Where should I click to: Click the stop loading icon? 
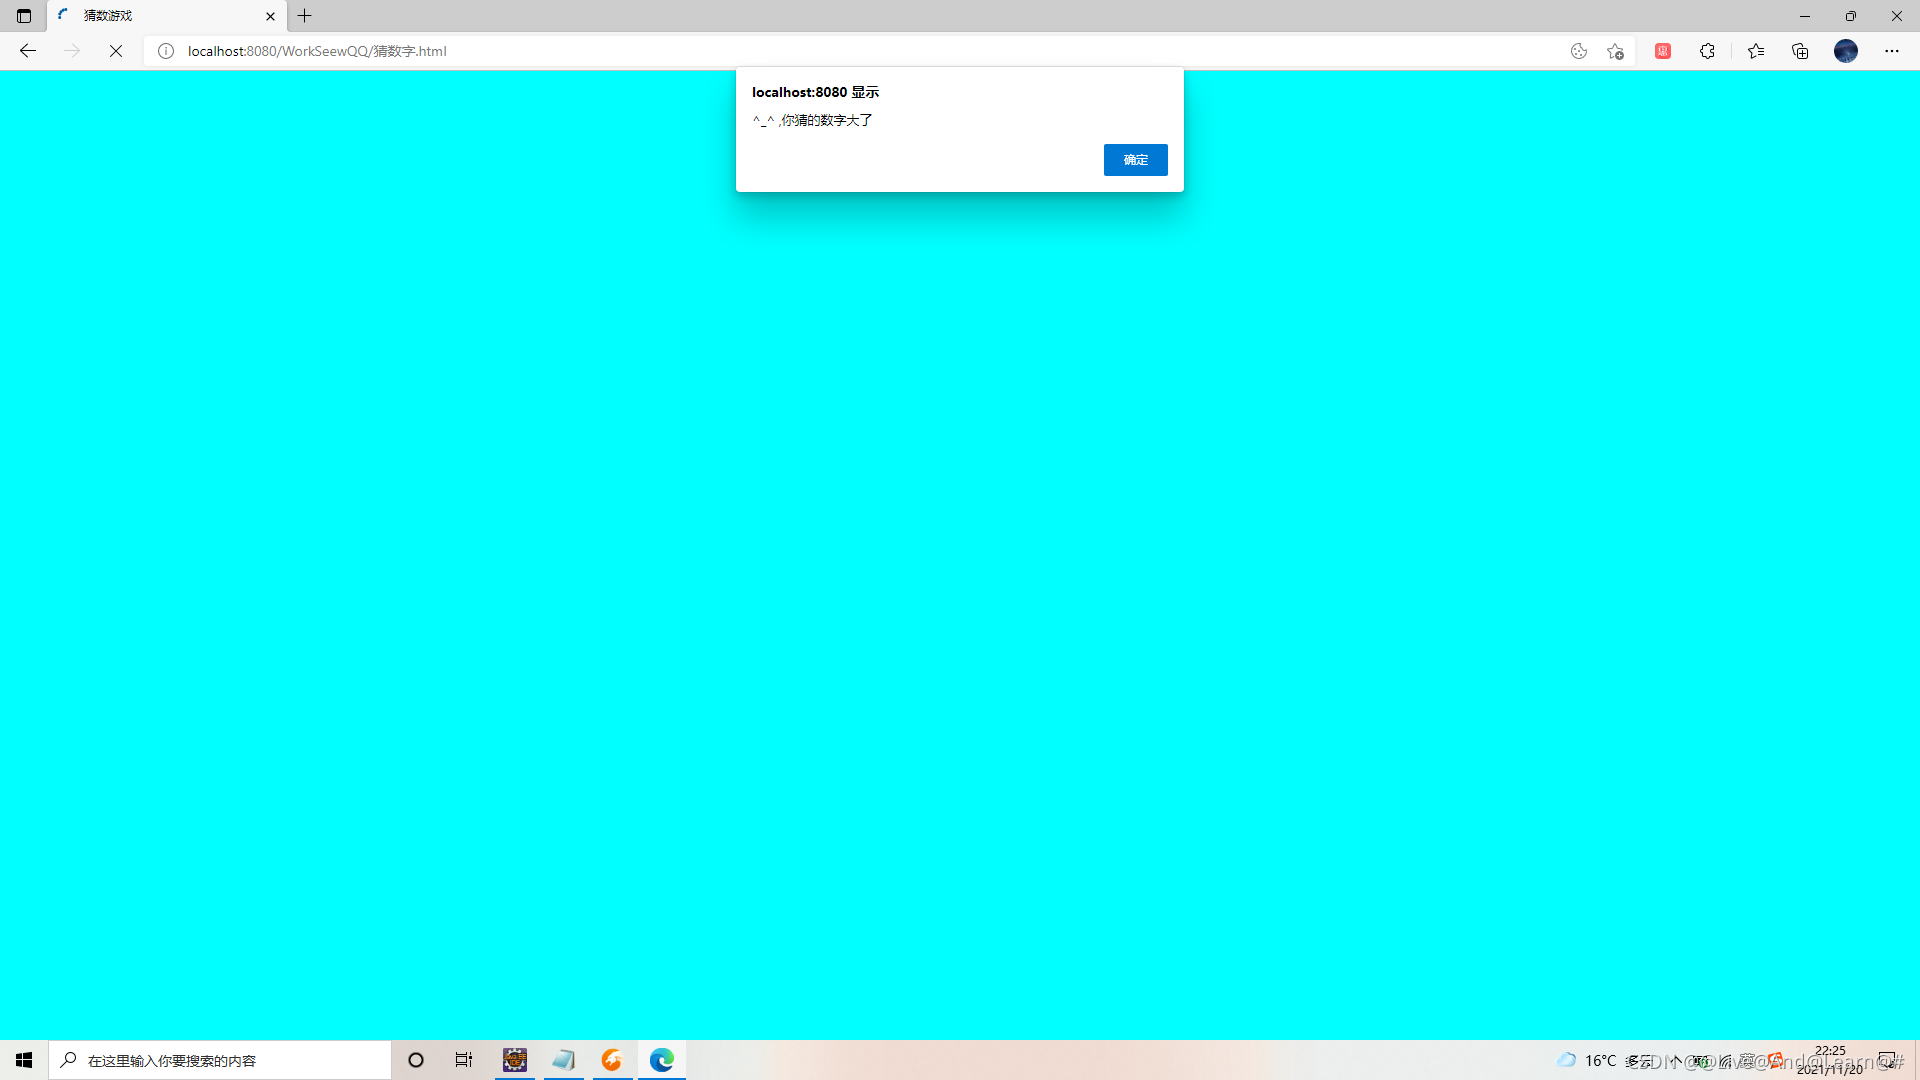115,51
